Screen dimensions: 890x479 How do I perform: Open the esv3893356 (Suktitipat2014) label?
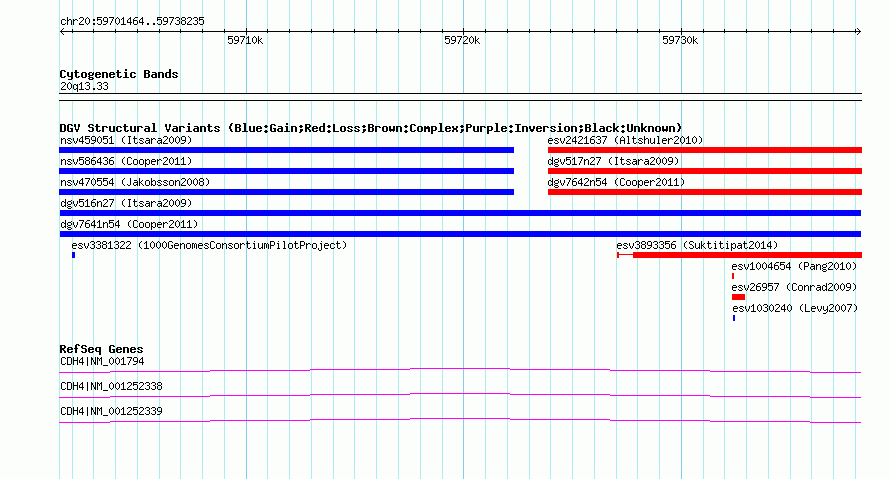[697, 245]
